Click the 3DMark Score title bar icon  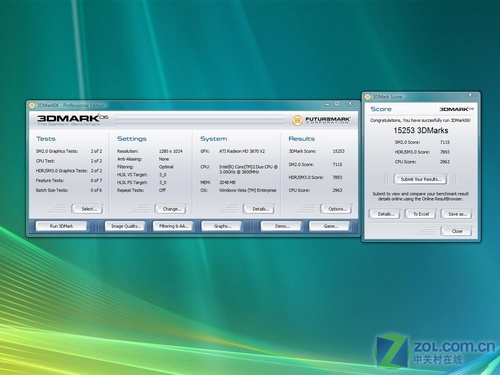(x=368, y=97)
